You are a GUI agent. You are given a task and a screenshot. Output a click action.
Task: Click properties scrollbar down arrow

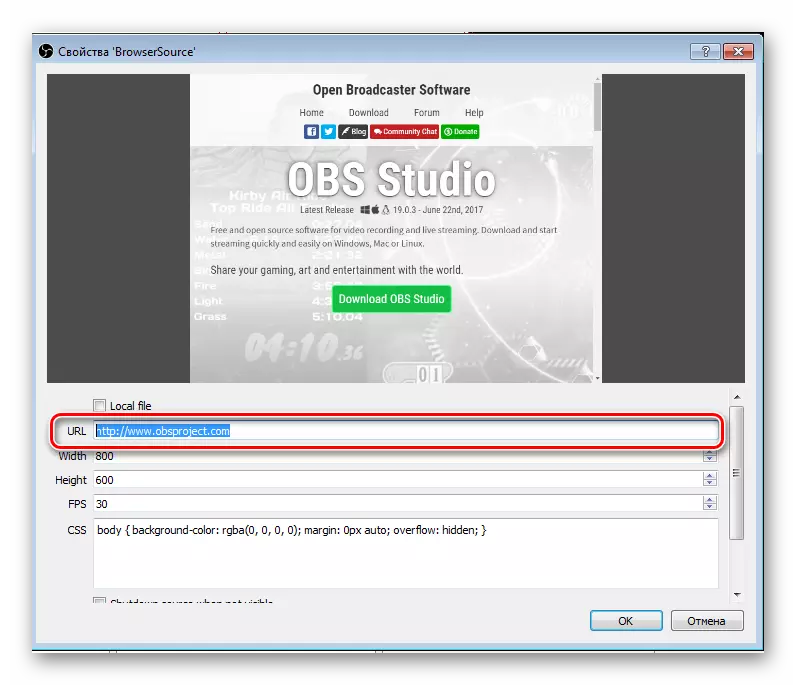coord(737,595)
